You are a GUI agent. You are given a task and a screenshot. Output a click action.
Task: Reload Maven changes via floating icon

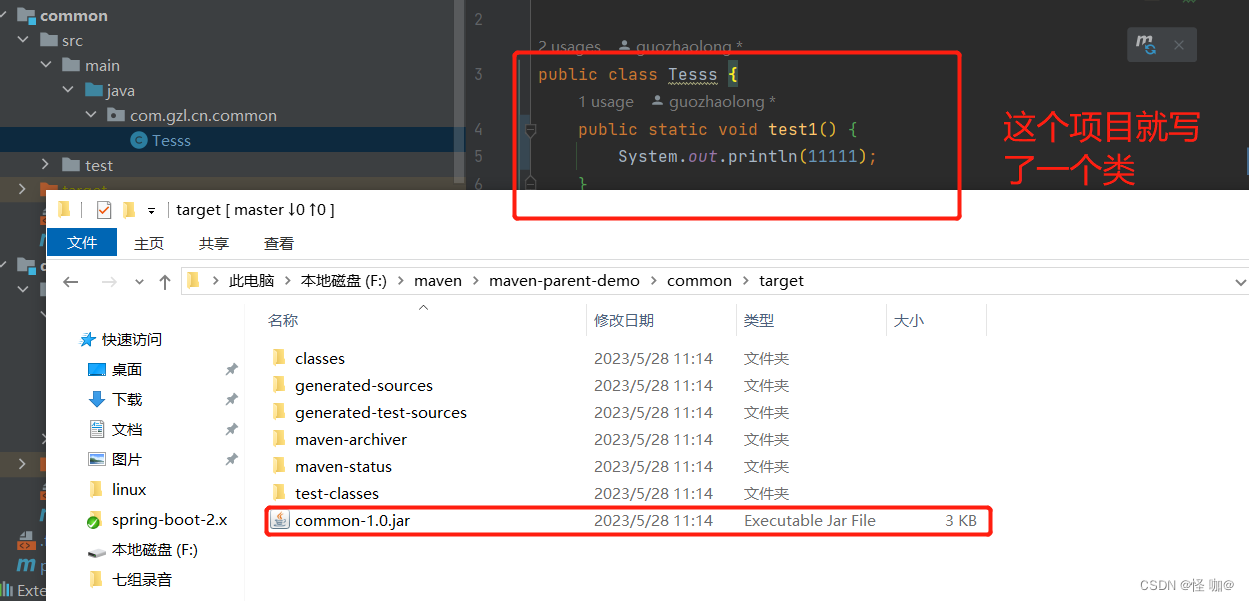1146,45
